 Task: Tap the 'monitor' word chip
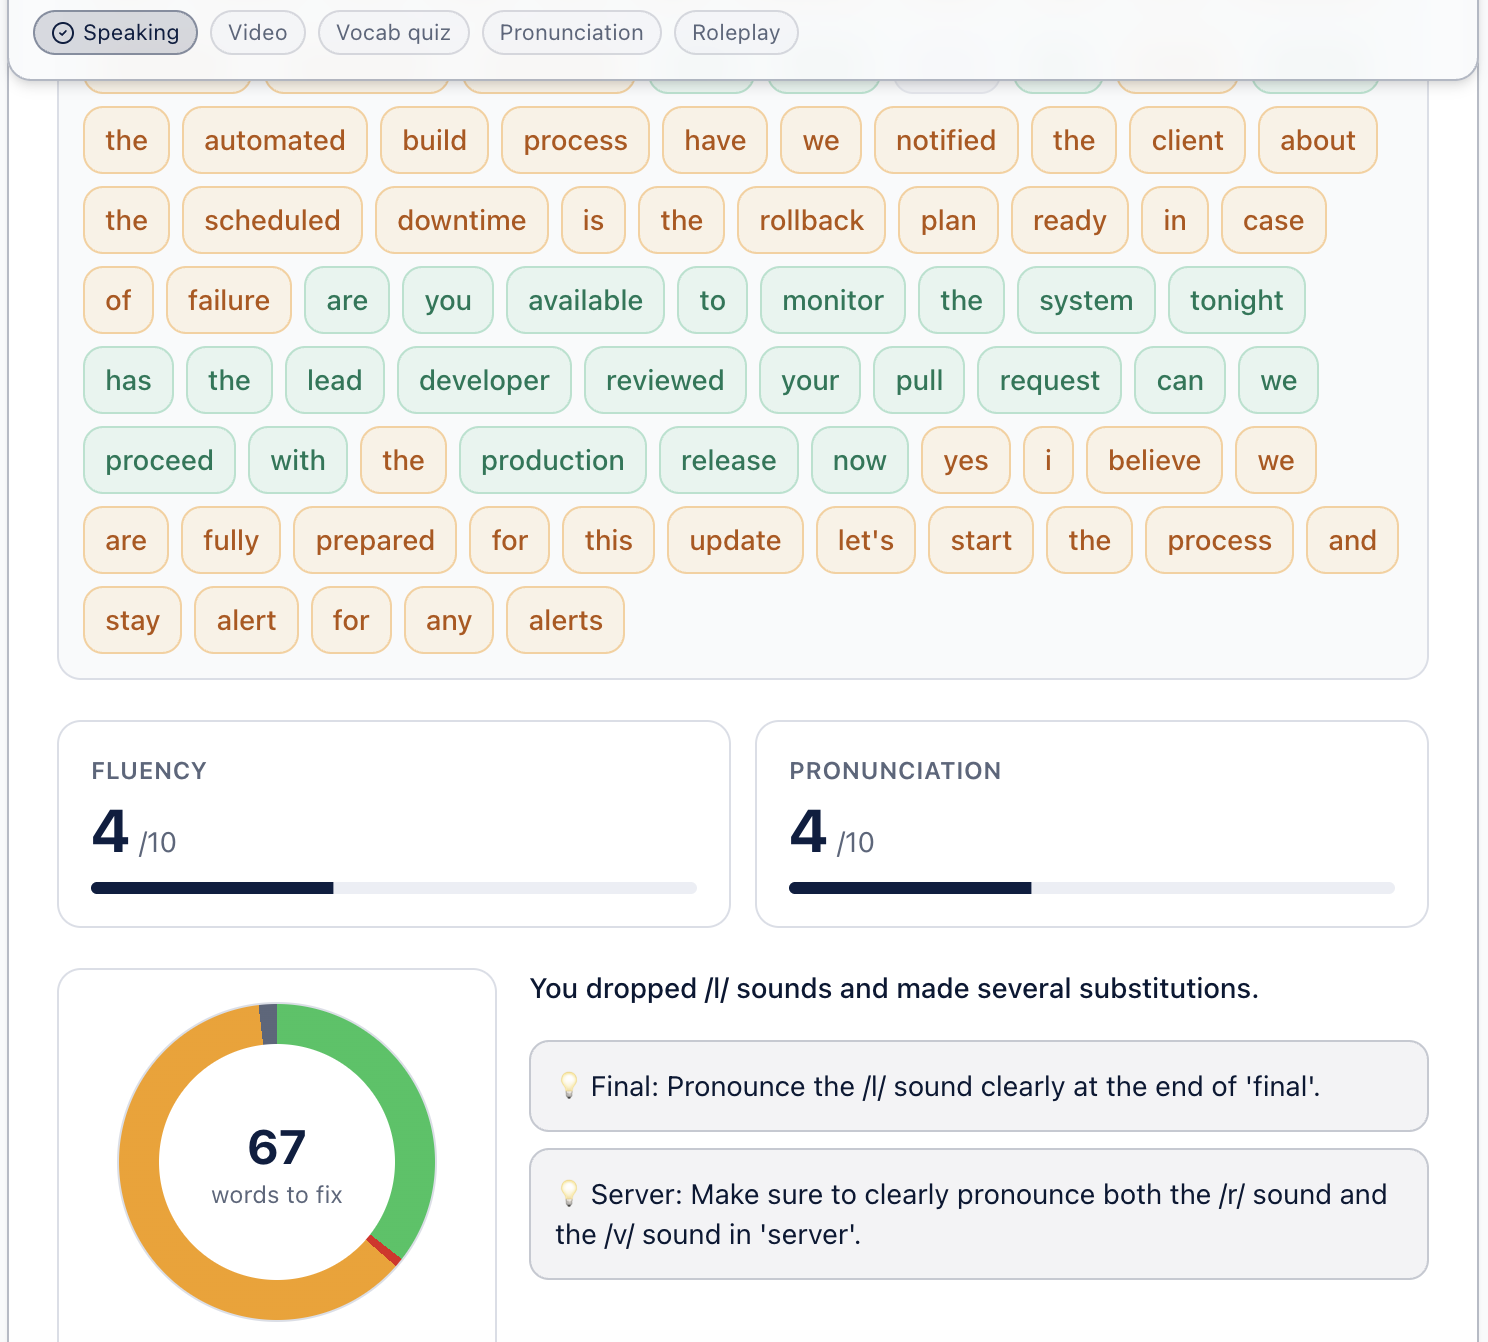click(833, 300)
